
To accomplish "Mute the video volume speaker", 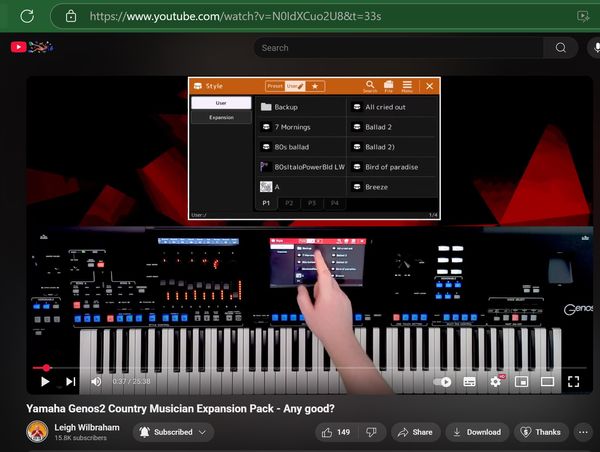I will coord(96,382).
